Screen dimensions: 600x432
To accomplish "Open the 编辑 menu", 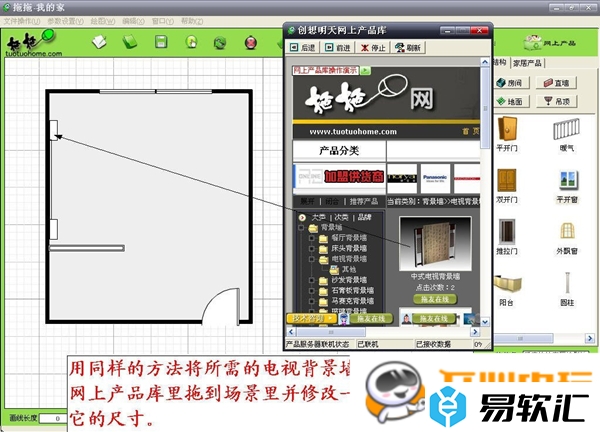I will pos(133,21).
